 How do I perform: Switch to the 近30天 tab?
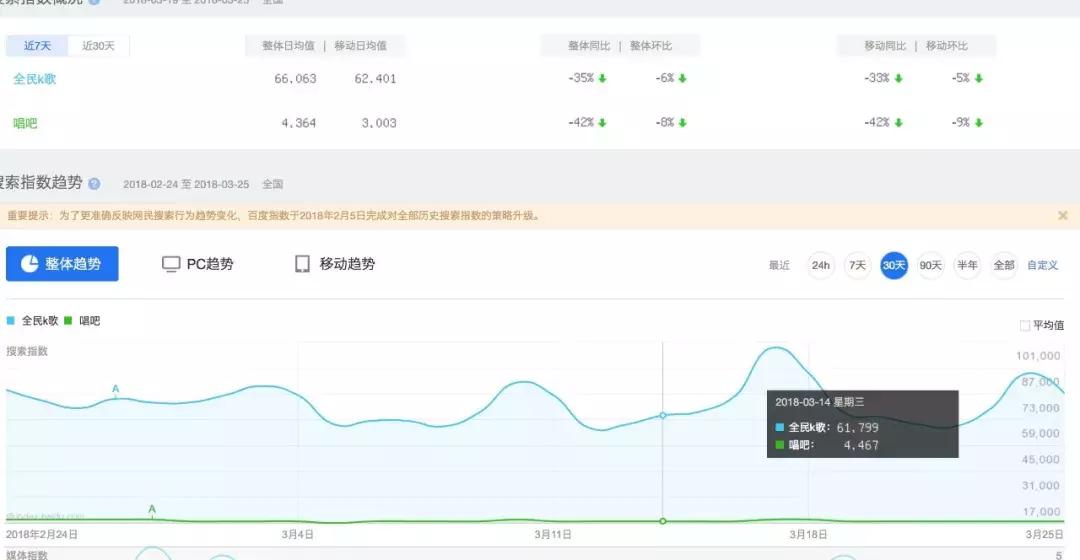98,46
